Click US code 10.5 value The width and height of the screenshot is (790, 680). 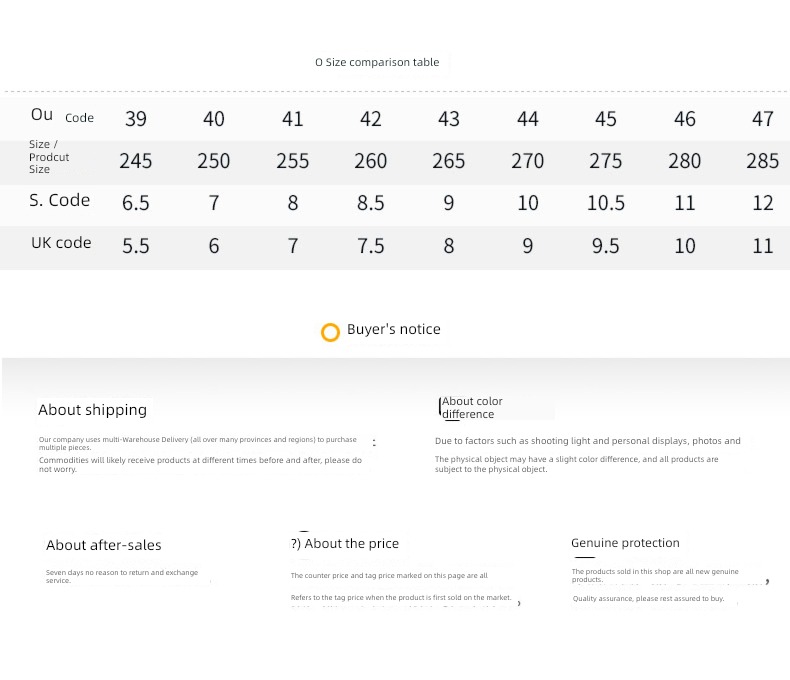coord(606,203)
